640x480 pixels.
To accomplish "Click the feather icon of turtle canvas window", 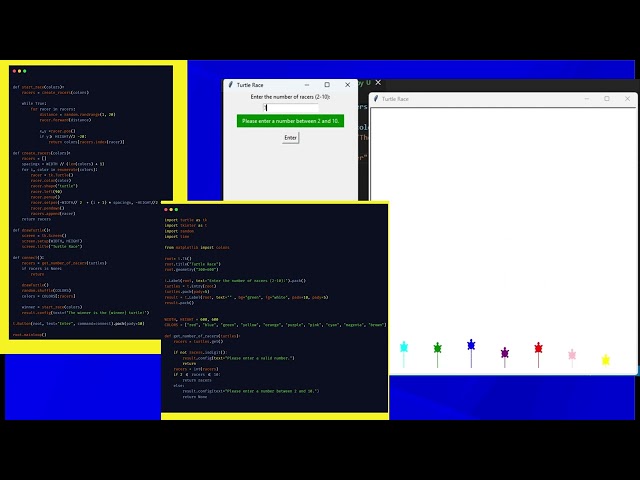I will point(376,99).
